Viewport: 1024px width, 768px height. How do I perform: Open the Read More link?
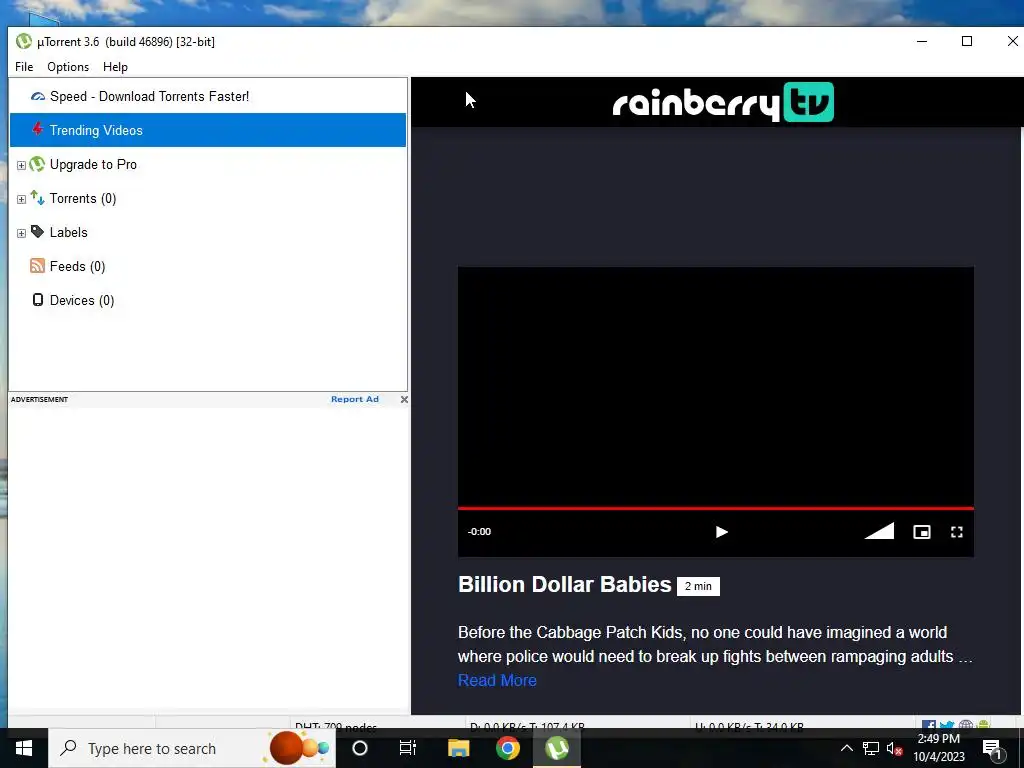click(x=497, y=680)
